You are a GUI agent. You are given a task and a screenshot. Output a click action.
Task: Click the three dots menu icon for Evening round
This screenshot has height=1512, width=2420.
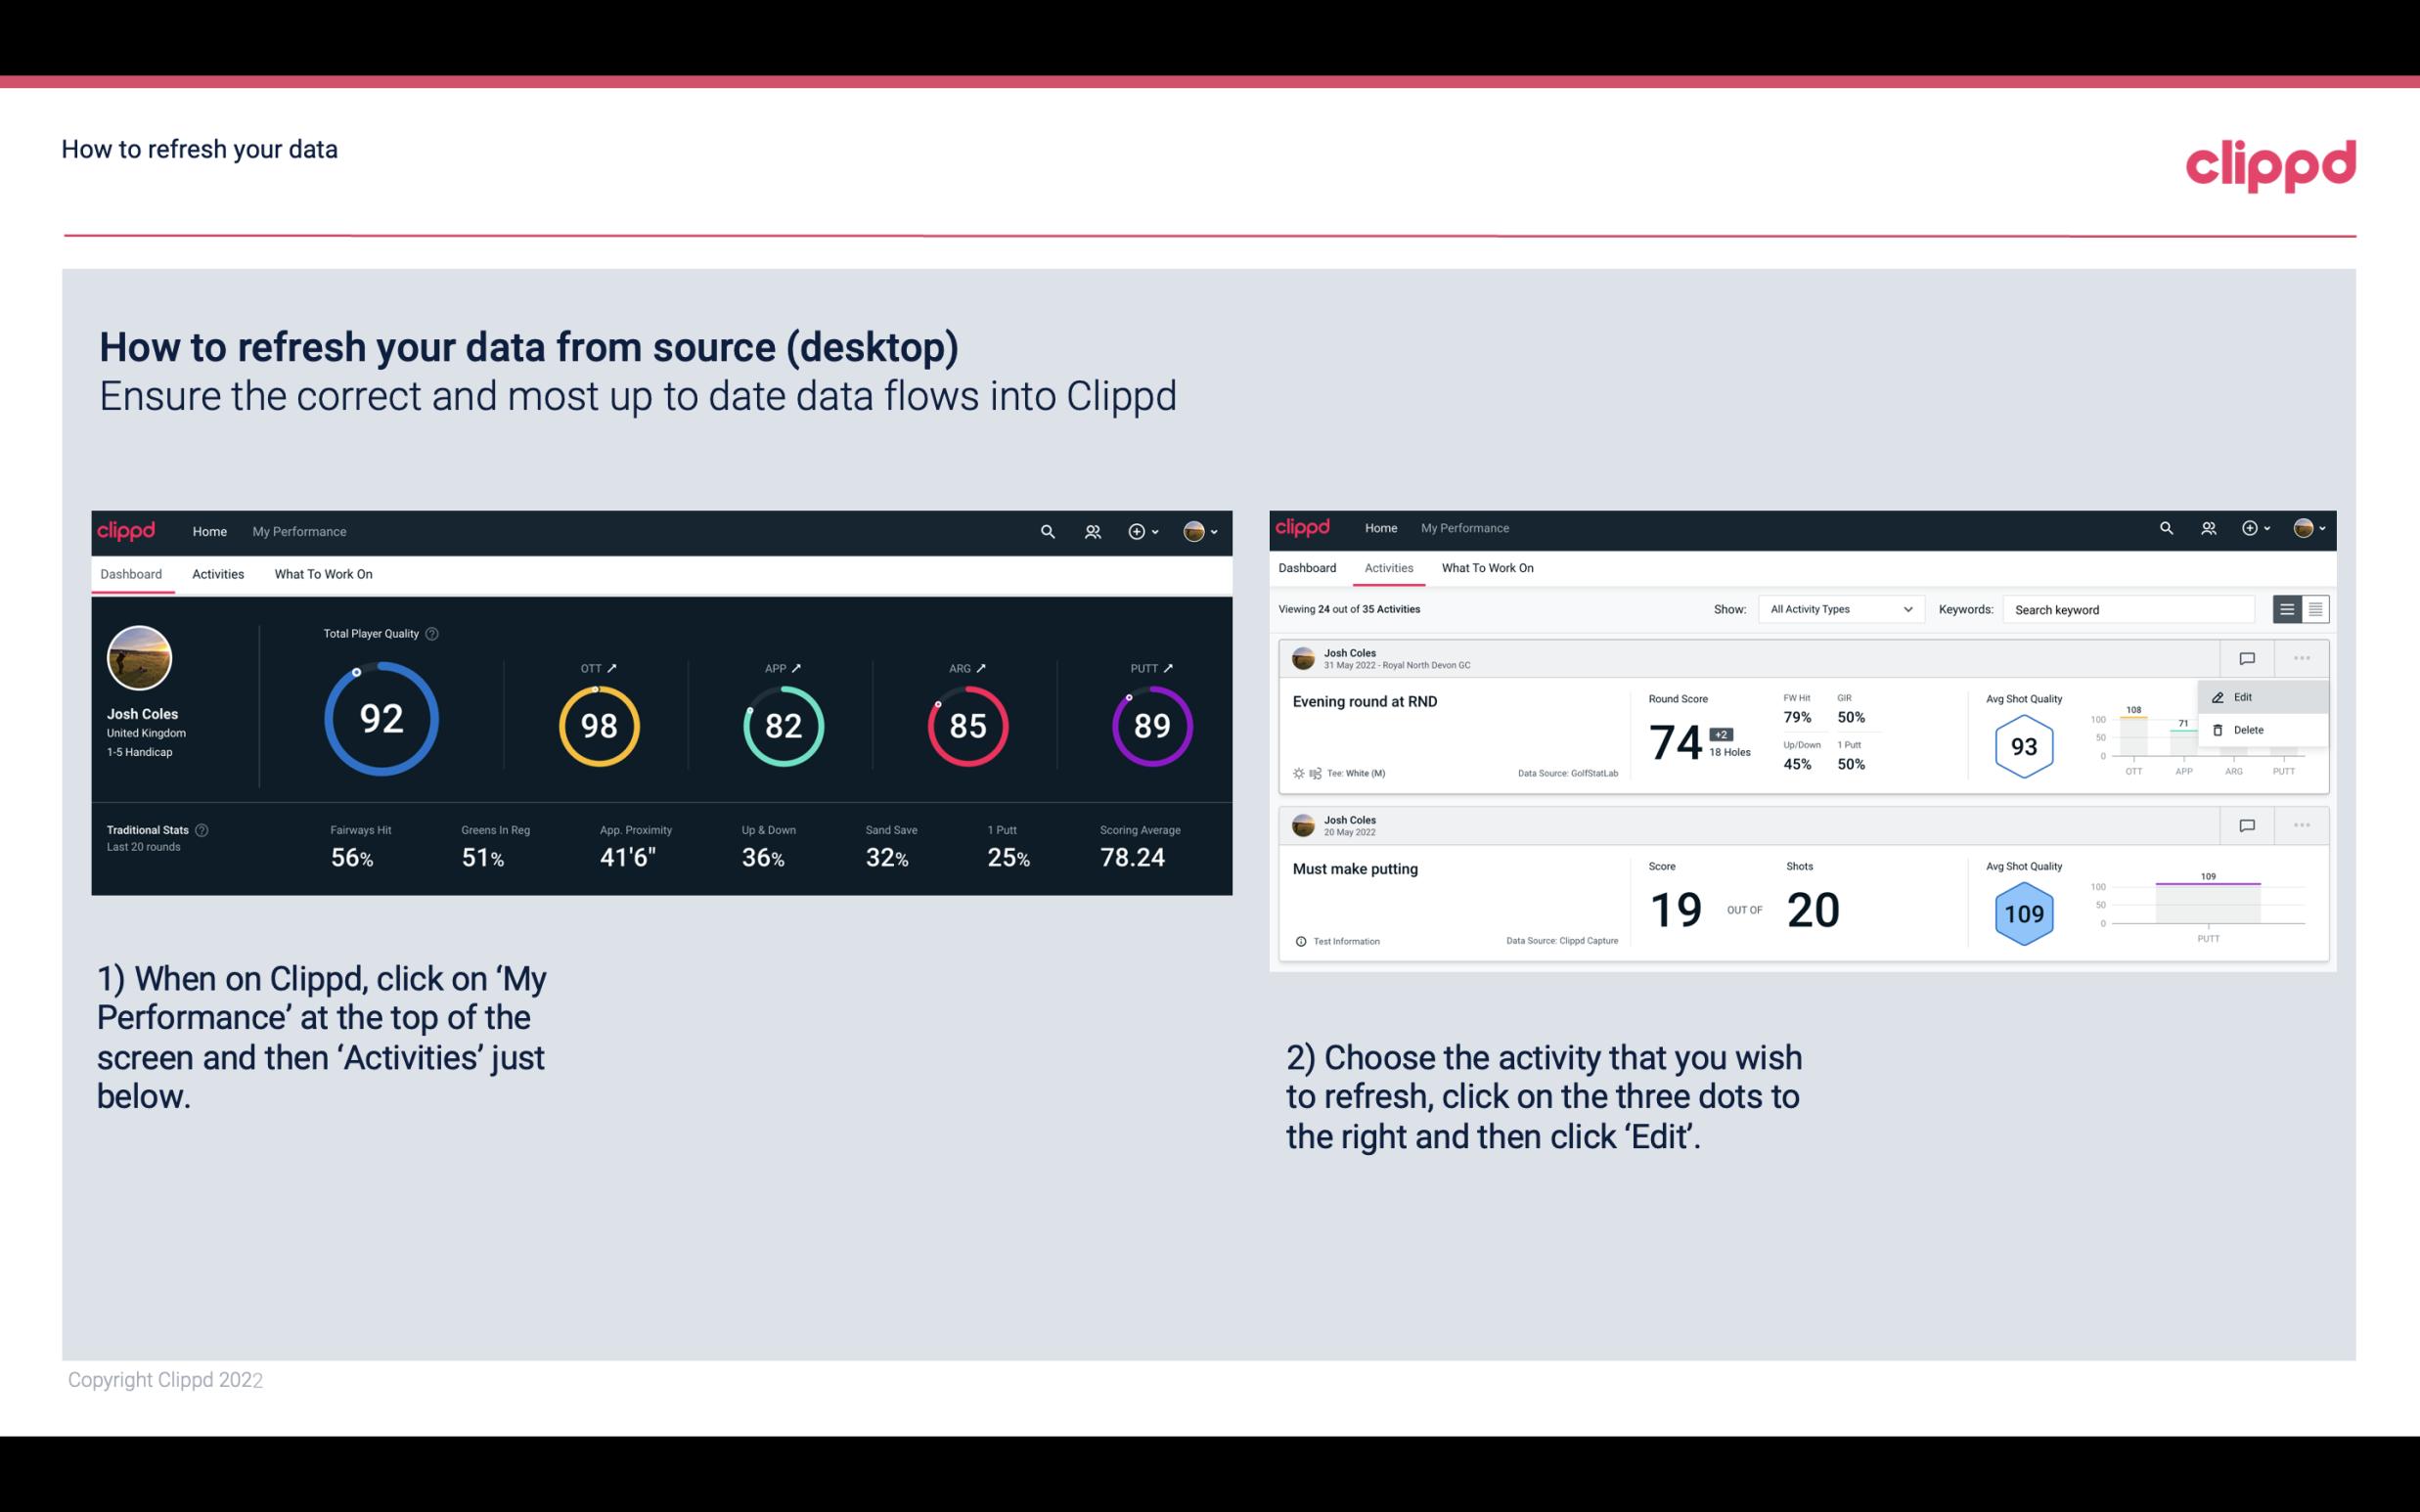pyautogui.click(x=2302, y=656)
